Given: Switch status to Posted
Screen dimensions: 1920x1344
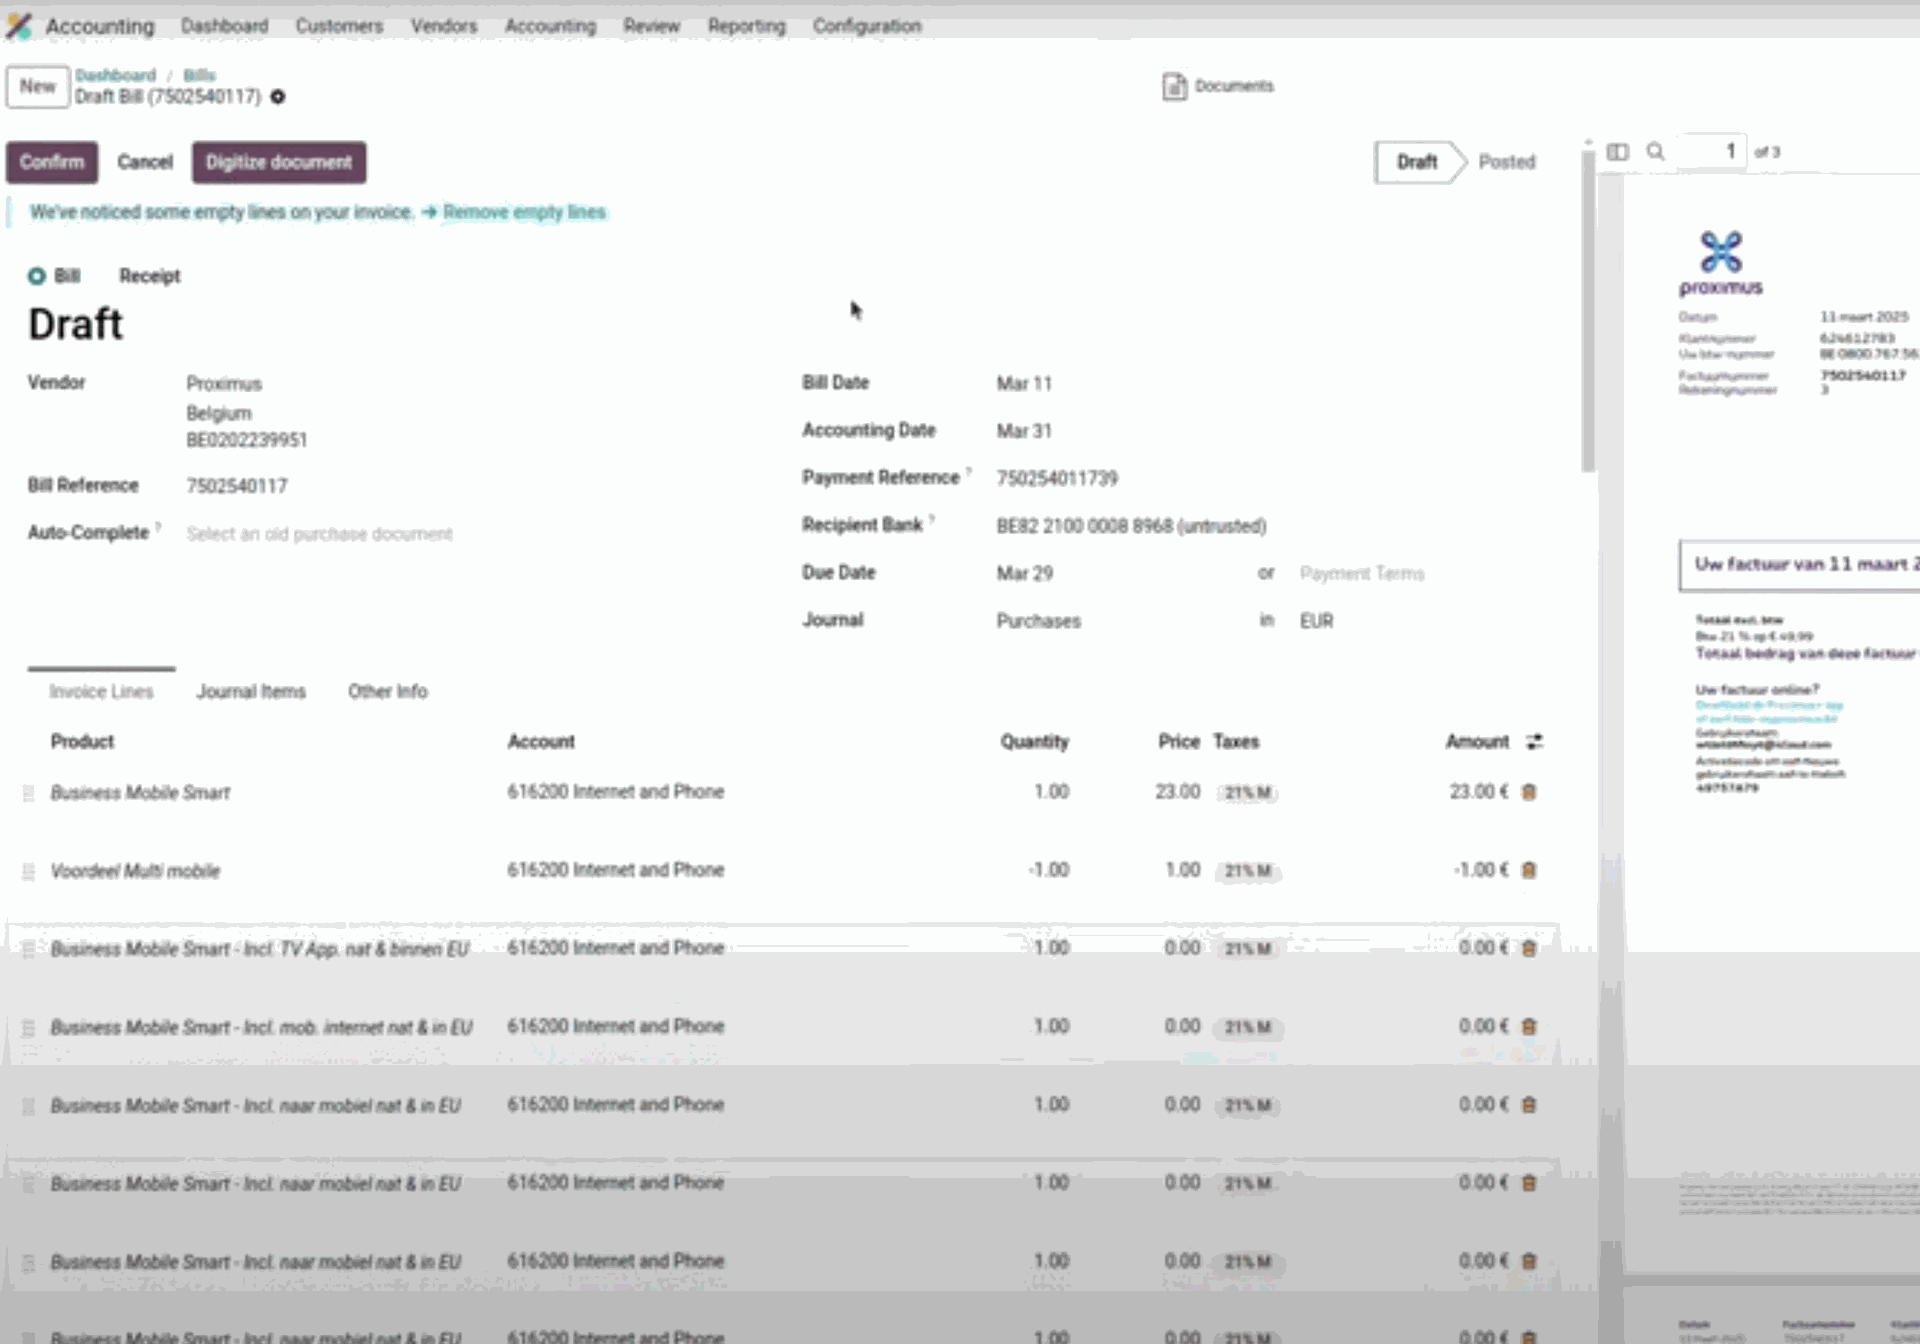Looking at the screenshot, I should 1506,162.
